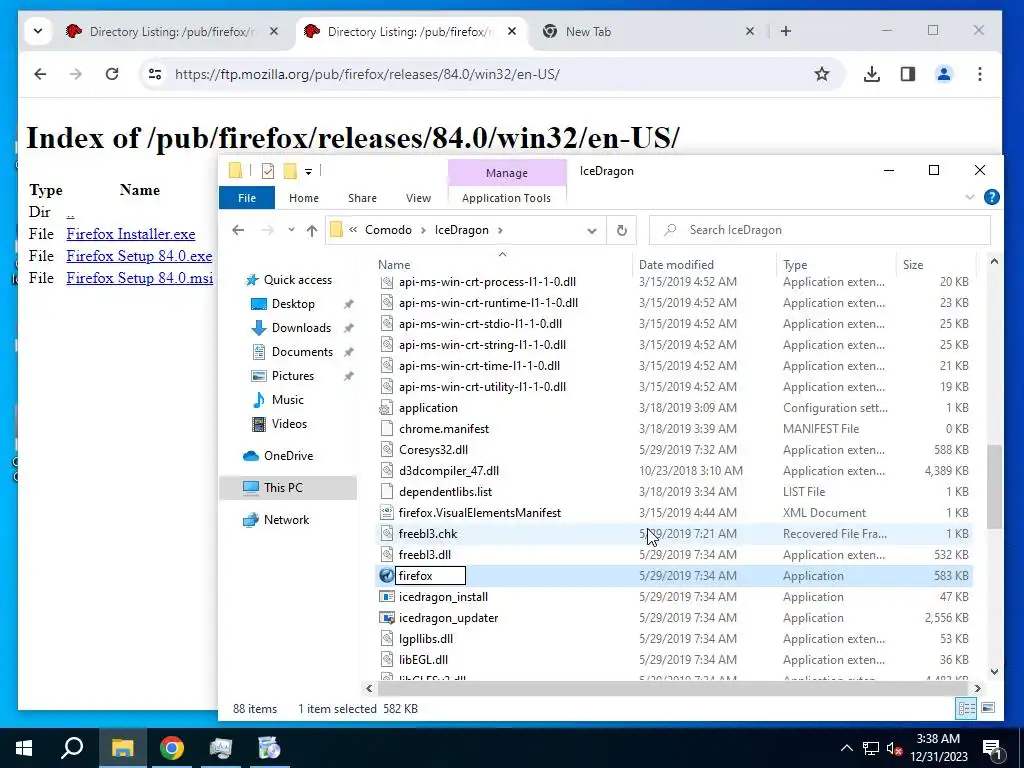This screenshot has height=768, width=1024.
Task: Go up one folder level
Action: click(x=312, y=230)
